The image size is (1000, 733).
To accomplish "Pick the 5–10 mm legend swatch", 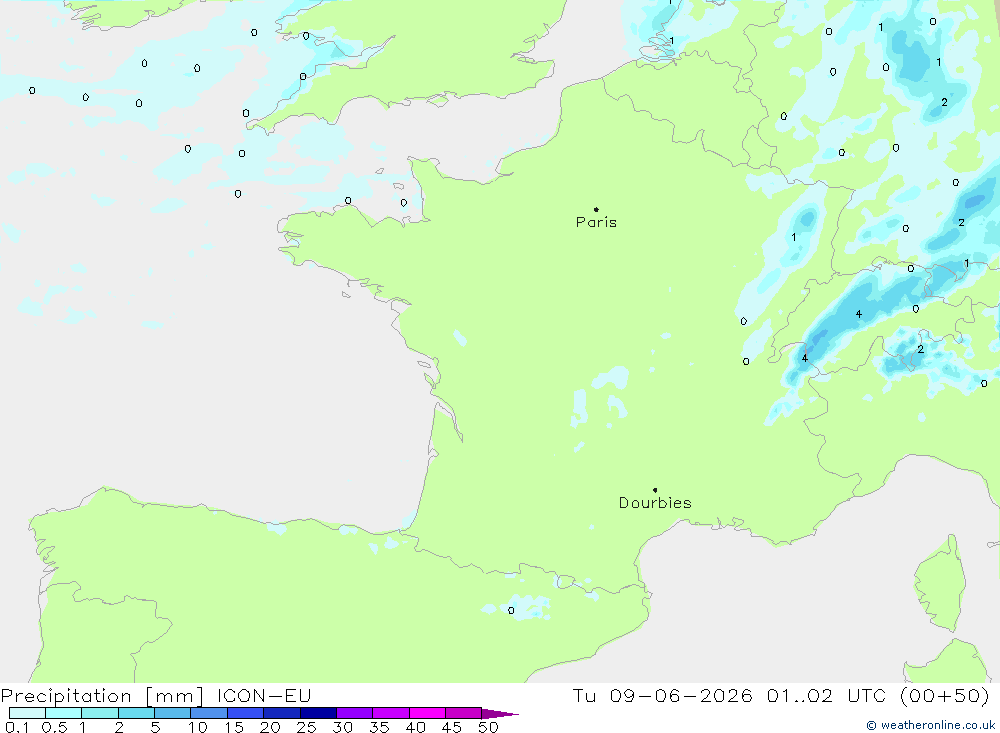I will pyautogui.click(x=173, y=713).
